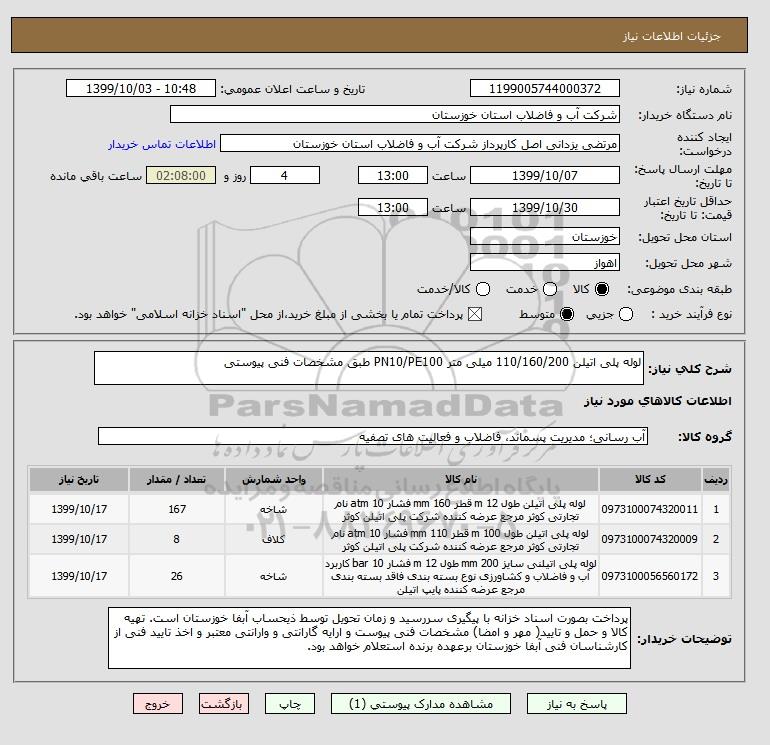Toggle the اسناد خزانه اسلامی payment checkbox
This screenshot has height=745, width=770.
coord(475,314)
